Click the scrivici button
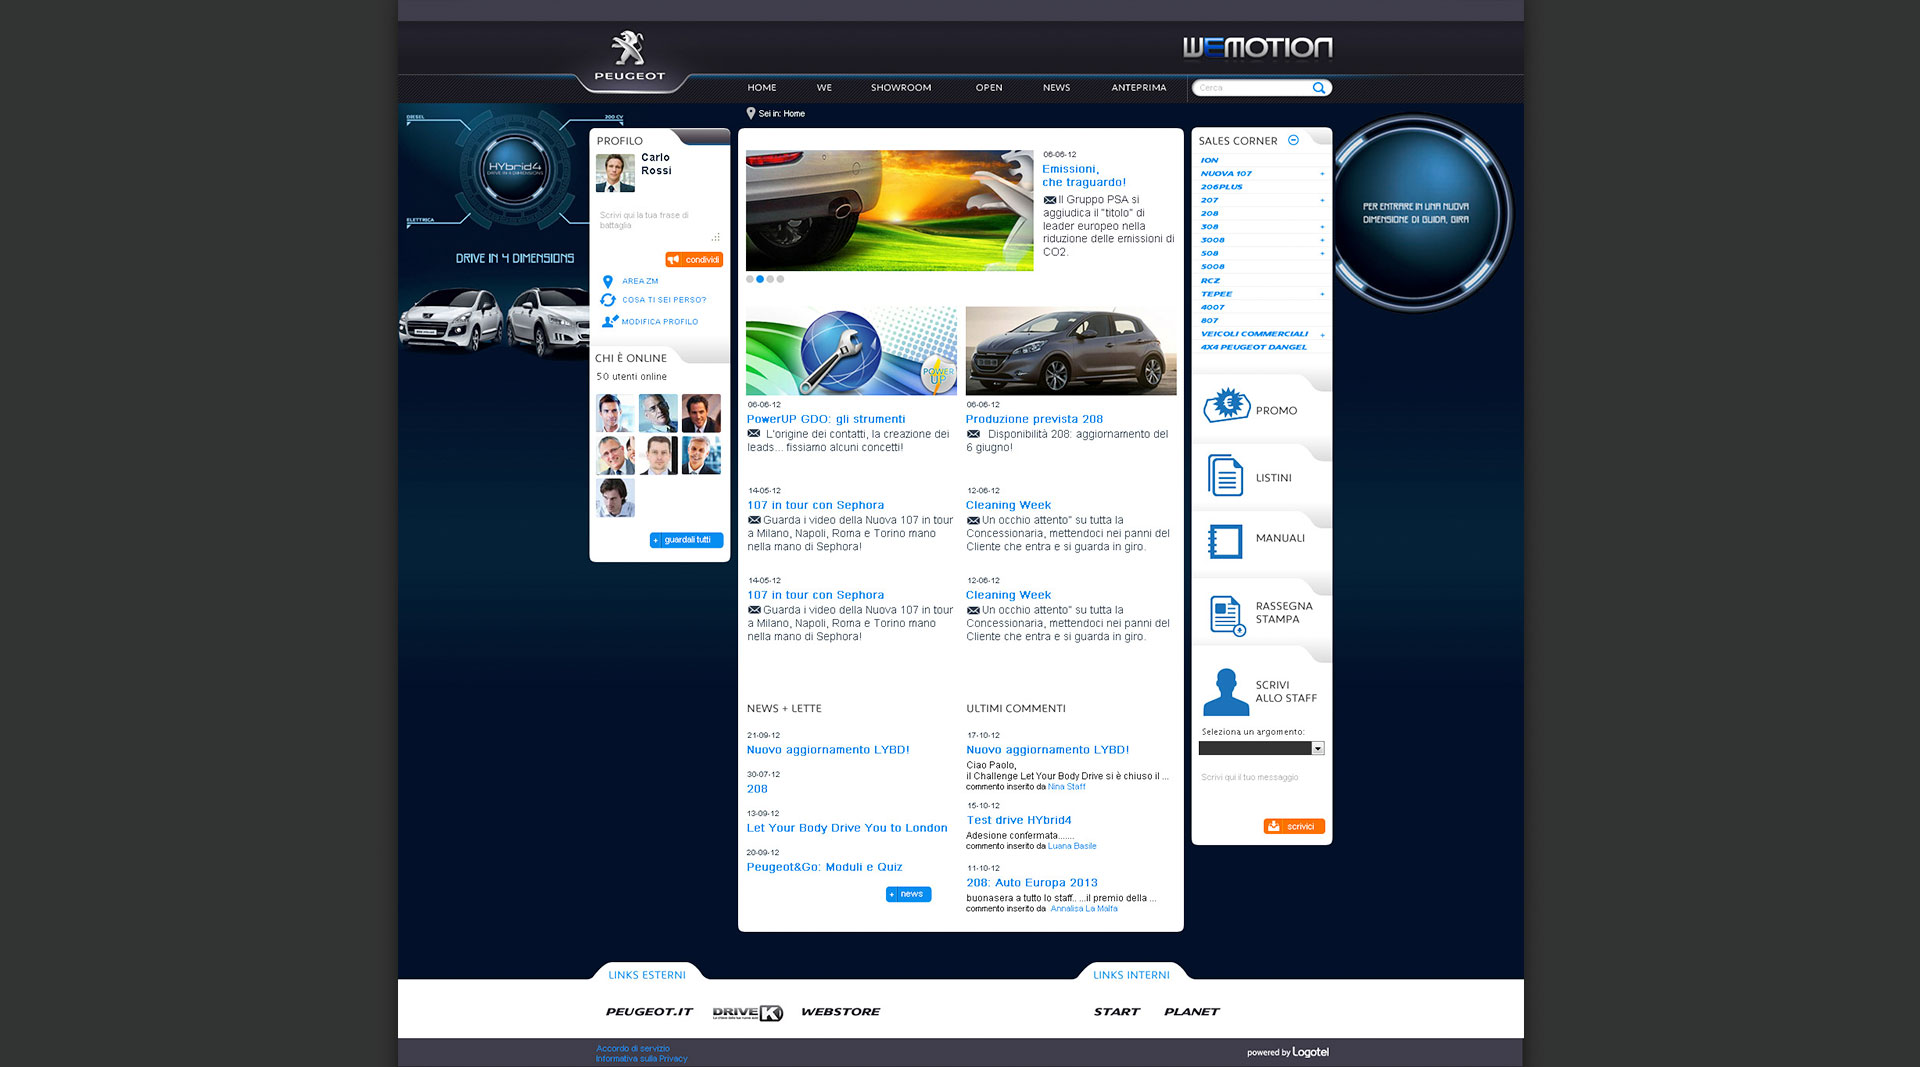The width and height of the screenshot is (1920, 1067). point(1294,826)
